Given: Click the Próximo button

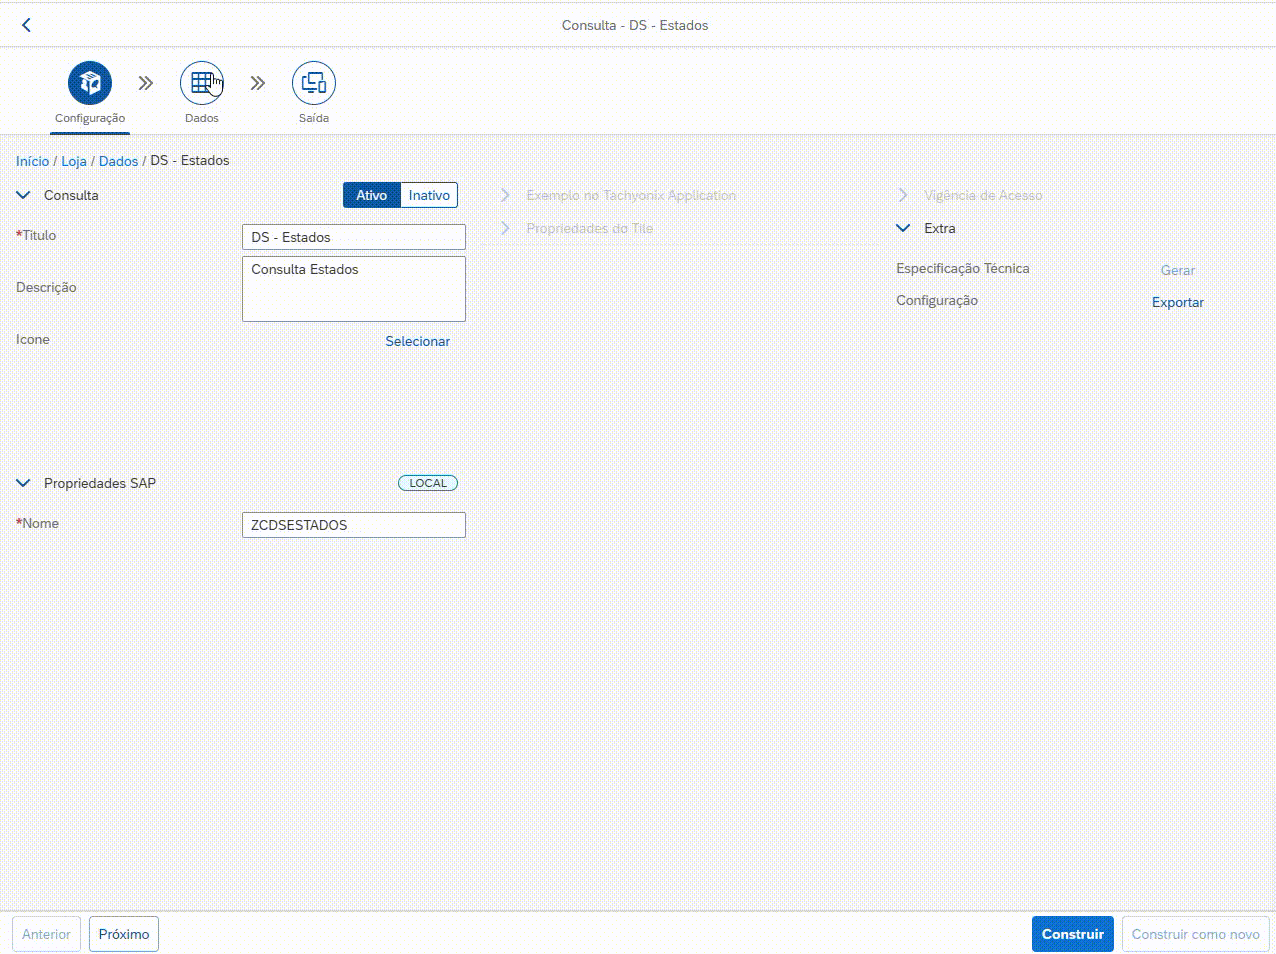Looking at the screenshot, I should 124,934.
